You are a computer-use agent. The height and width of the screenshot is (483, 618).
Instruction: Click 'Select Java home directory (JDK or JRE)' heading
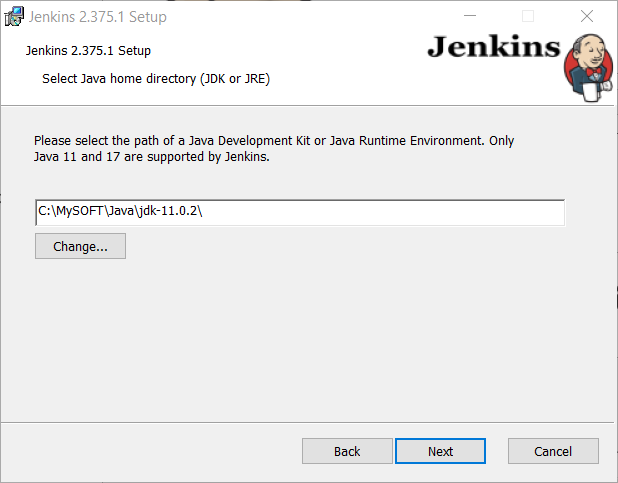click(156, 79)
